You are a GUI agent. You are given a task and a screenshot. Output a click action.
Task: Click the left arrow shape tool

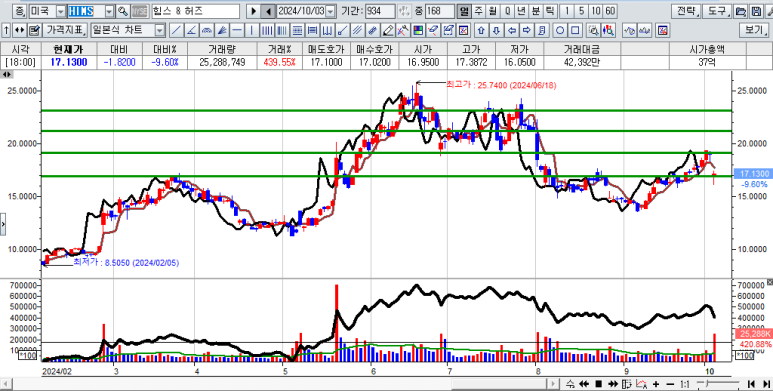coord(512,31)
